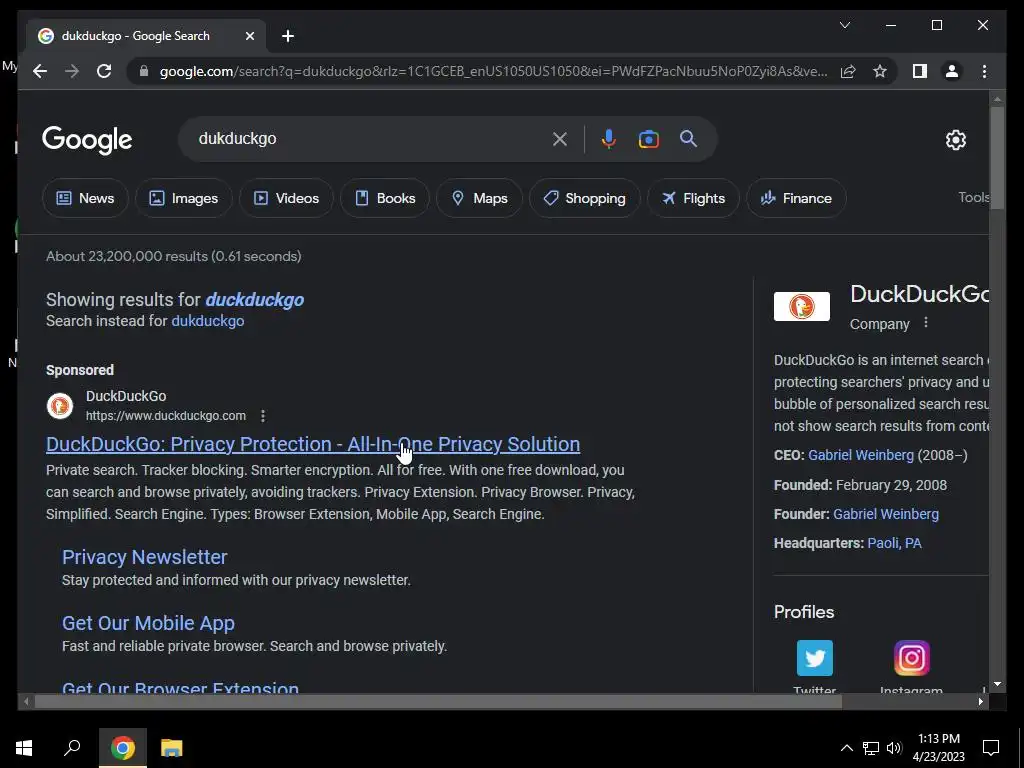Open the Windows Start menu
This screenshot has width=1024, height=768.
(x=24, y=748)
